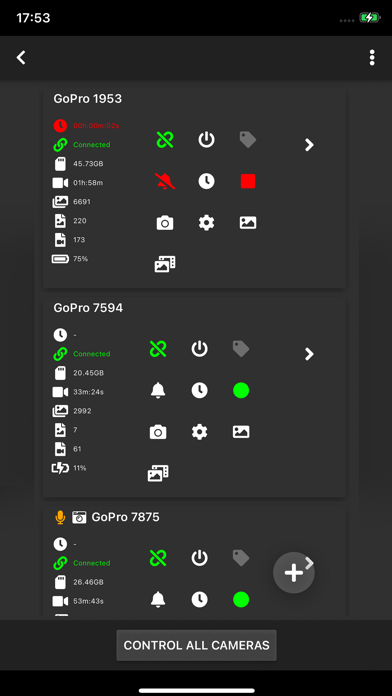Toggle the bell beep on GoPro 7594

(x=158, y=390)
